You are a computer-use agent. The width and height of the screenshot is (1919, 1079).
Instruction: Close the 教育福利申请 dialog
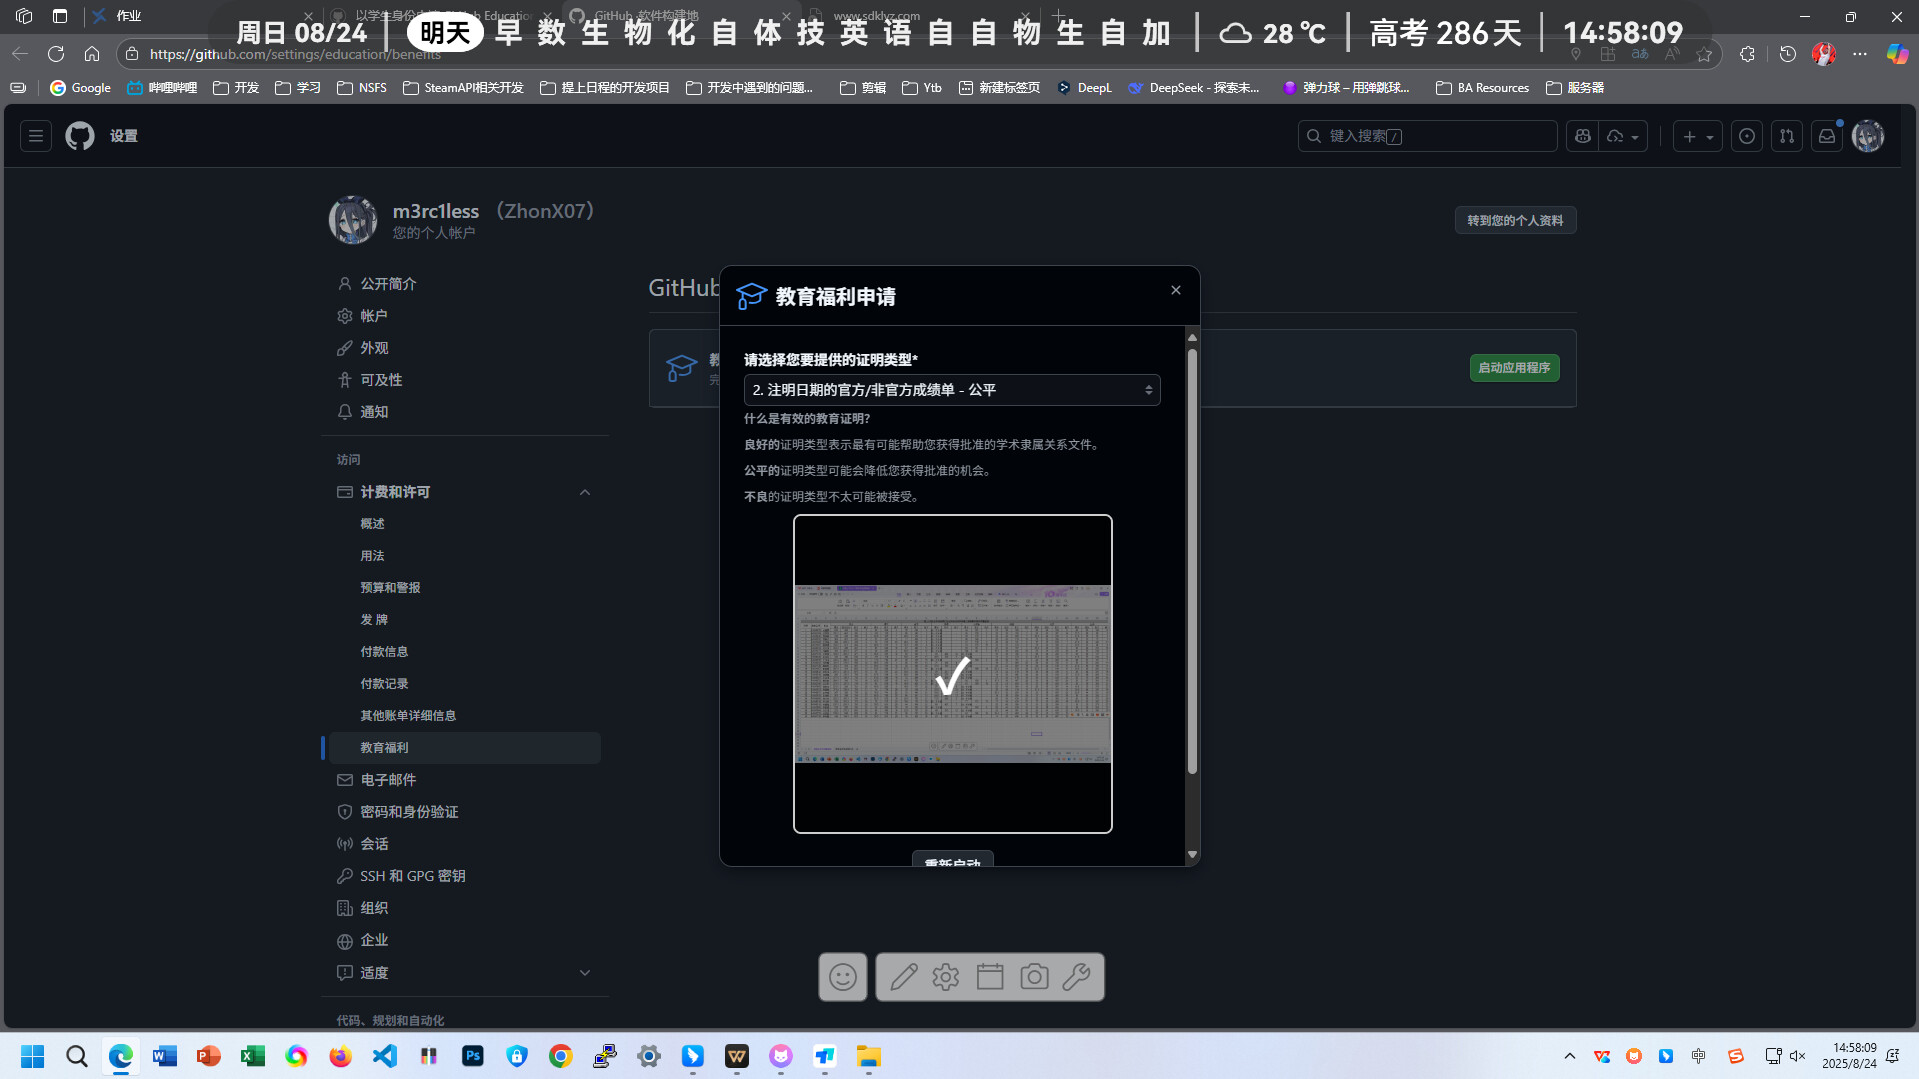pos(1175,290)
